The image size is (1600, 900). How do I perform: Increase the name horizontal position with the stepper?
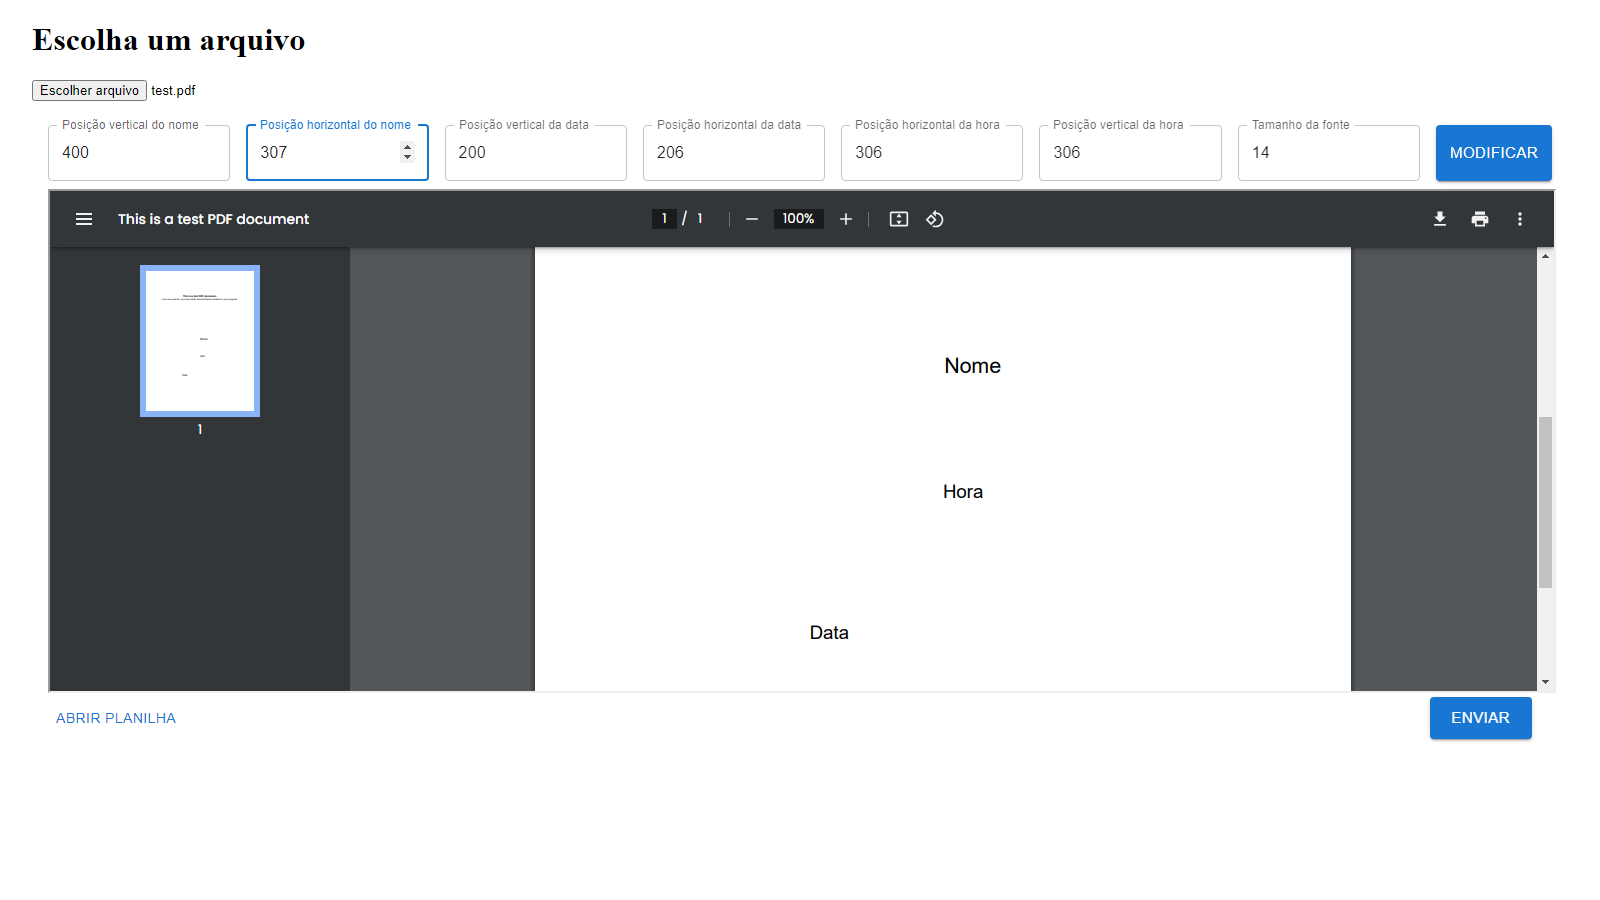407,147
